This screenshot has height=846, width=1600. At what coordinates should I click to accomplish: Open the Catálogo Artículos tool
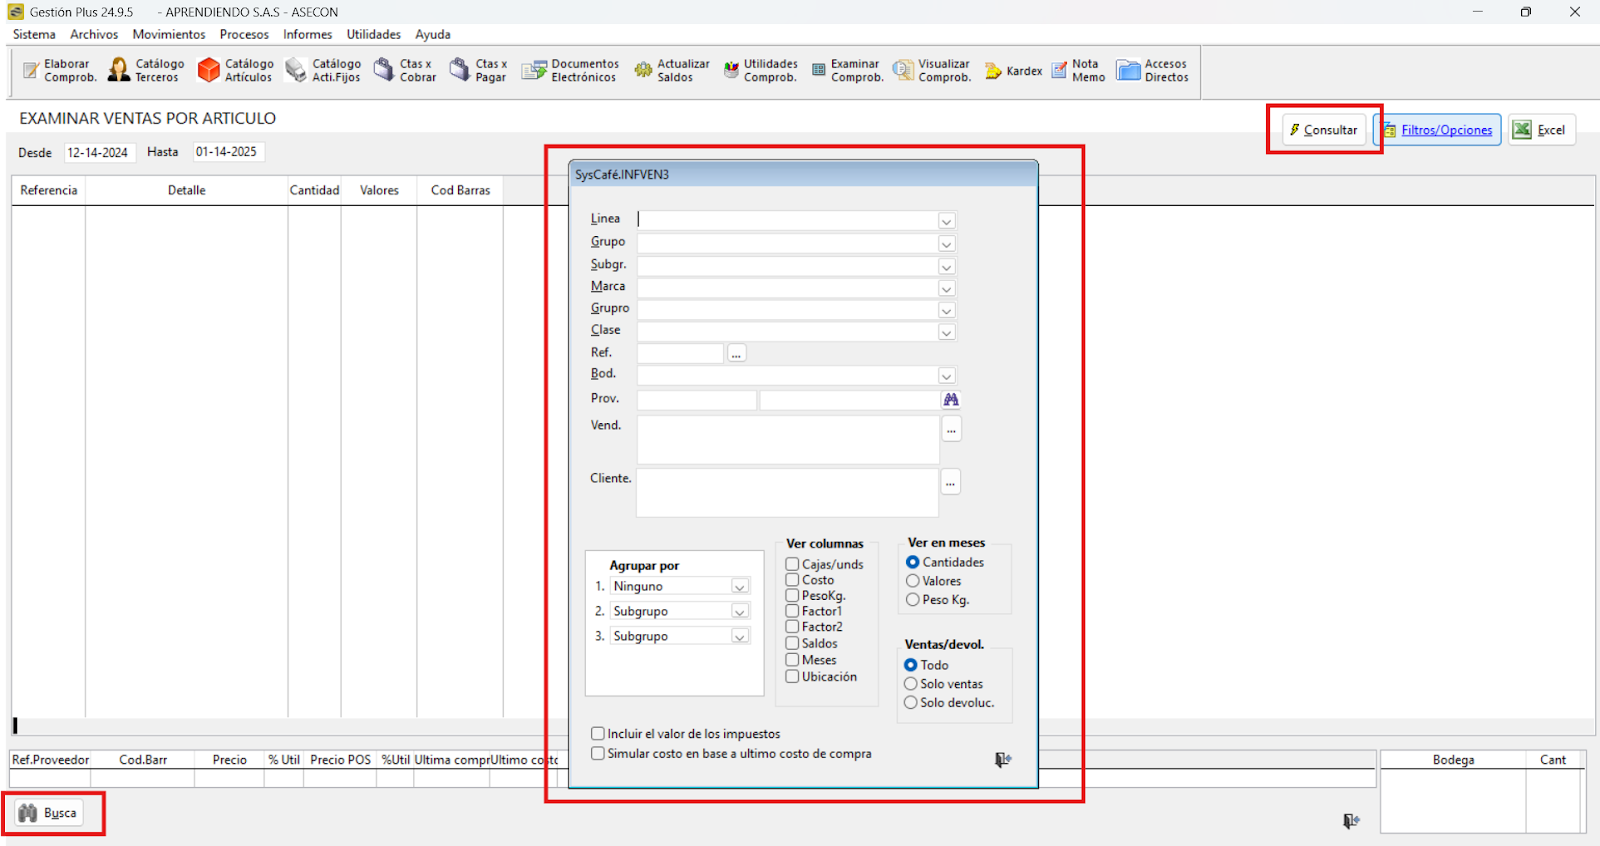[235, 70]
